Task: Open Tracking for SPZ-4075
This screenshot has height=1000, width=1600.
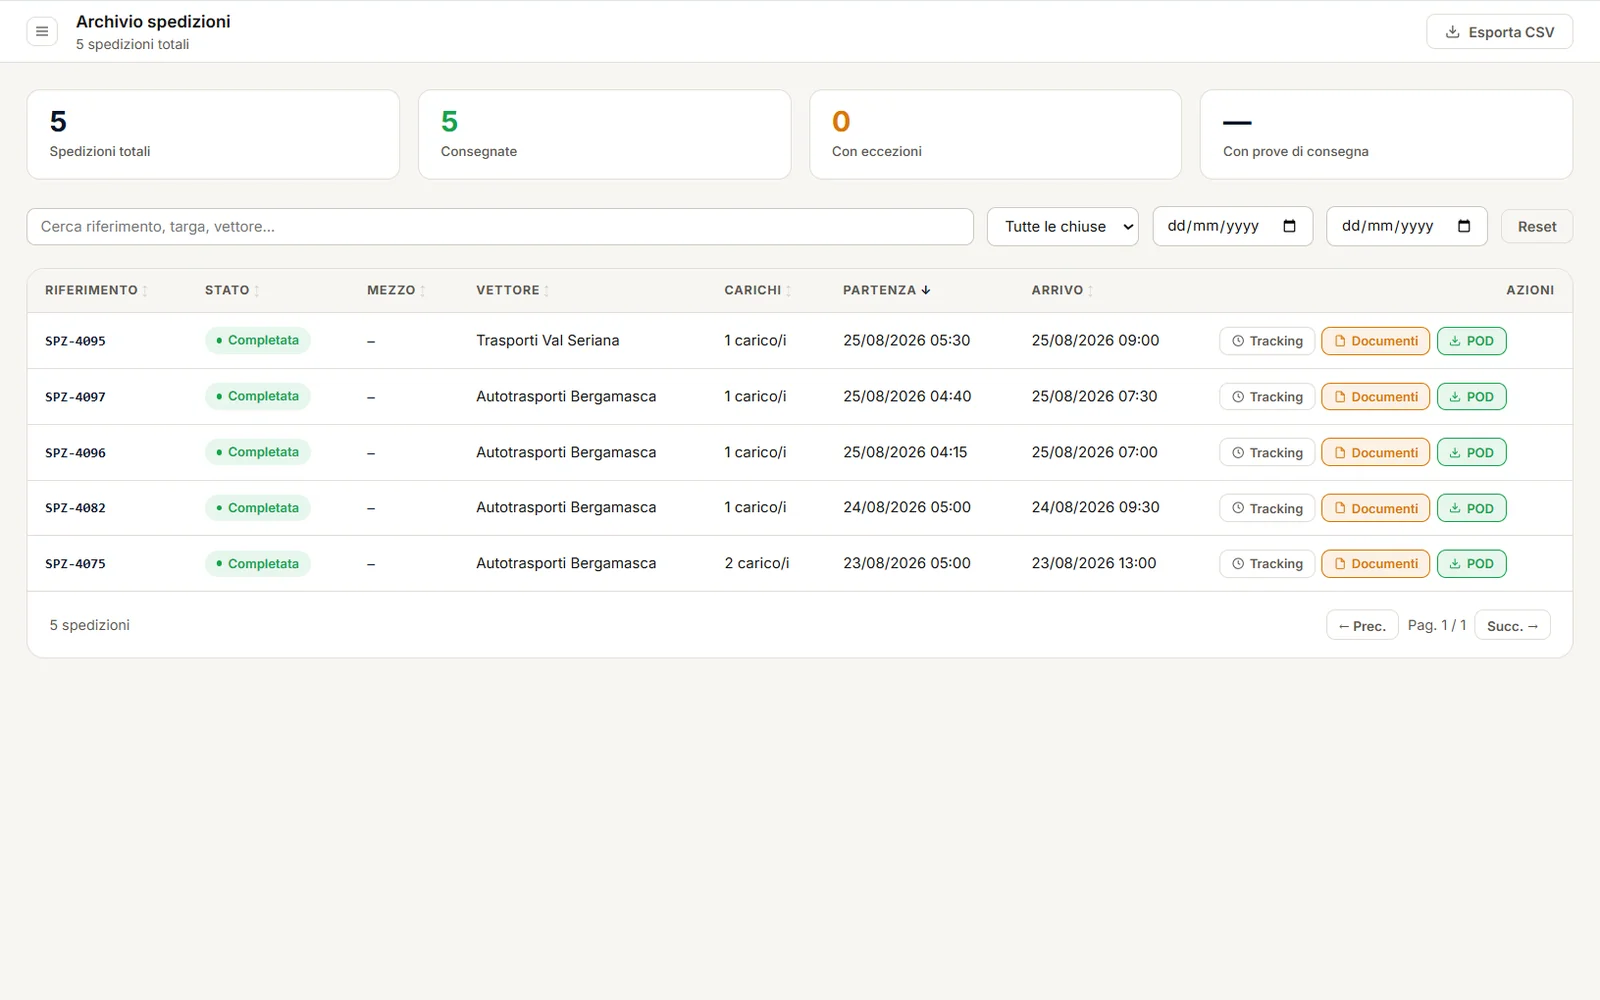Action: pos(1267,564)
